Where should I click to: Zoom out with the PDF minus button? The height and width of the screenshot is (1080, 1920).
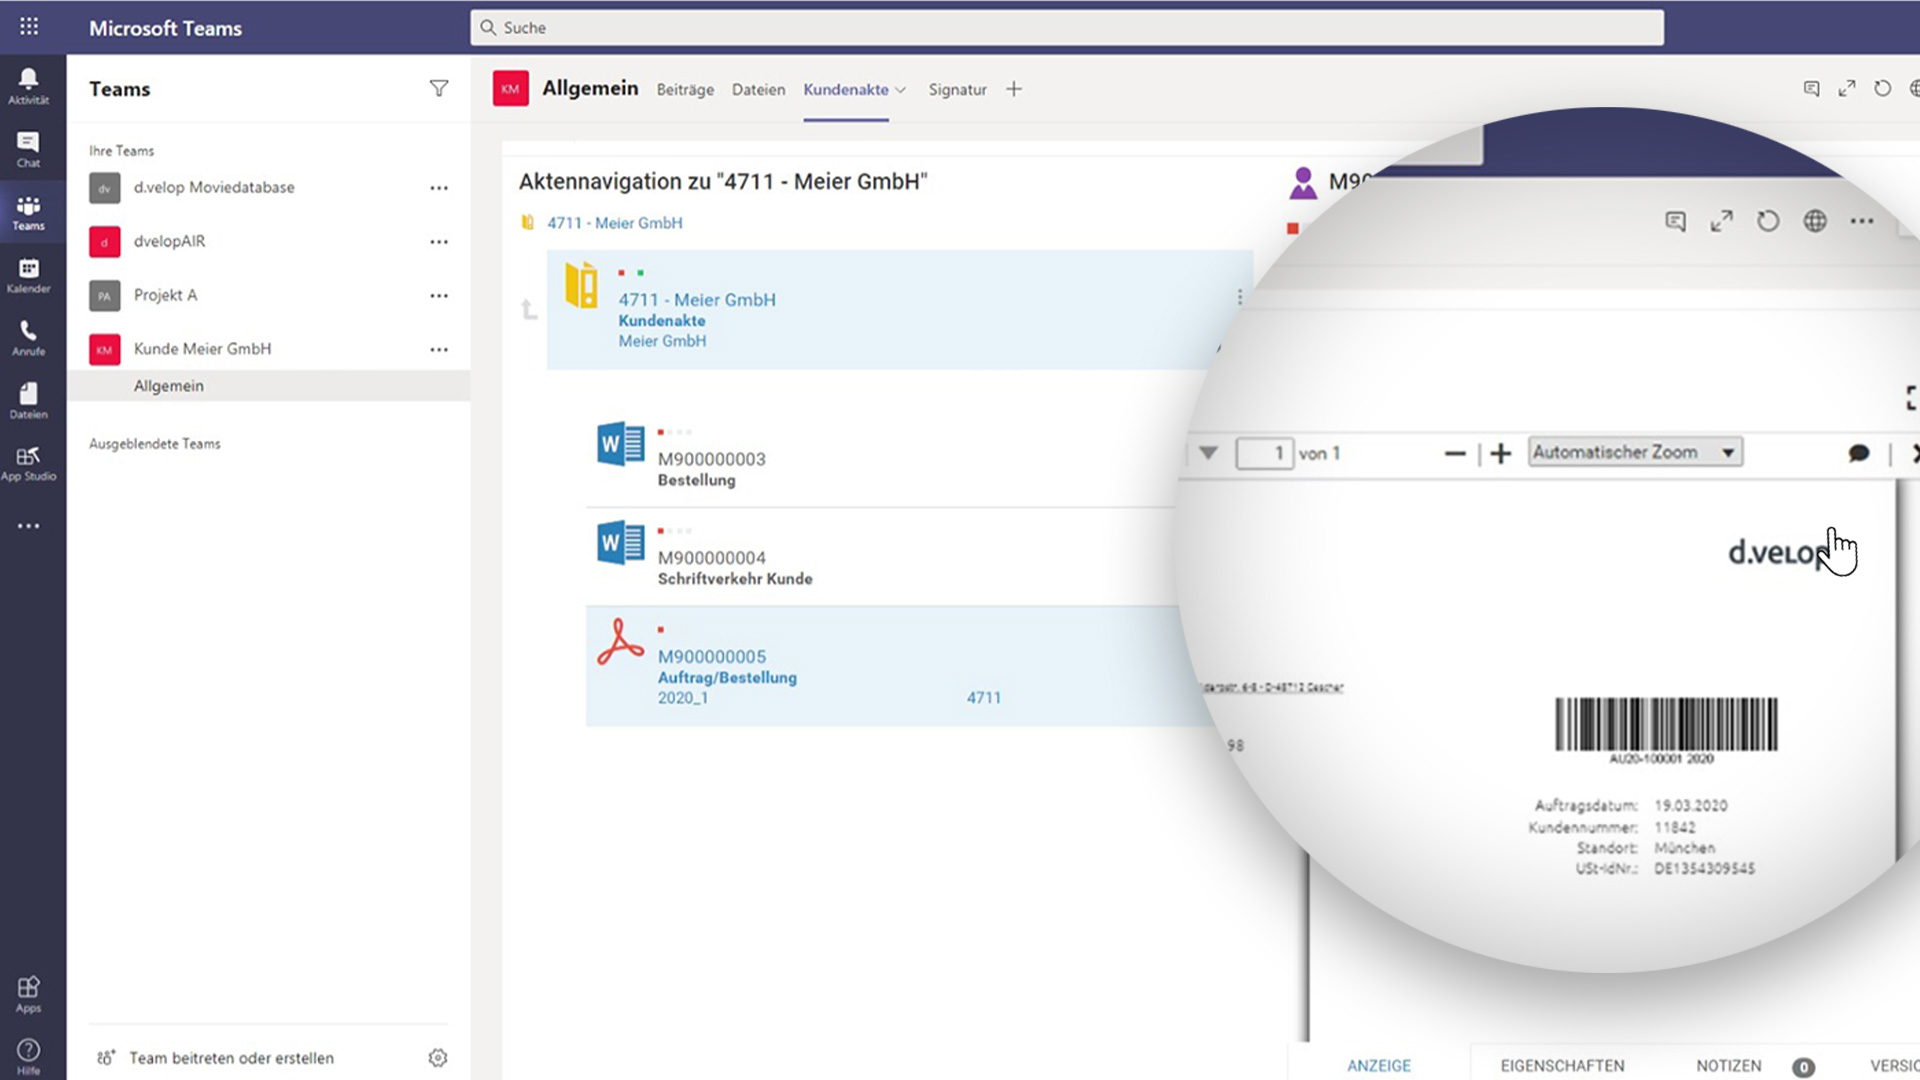1455,454
